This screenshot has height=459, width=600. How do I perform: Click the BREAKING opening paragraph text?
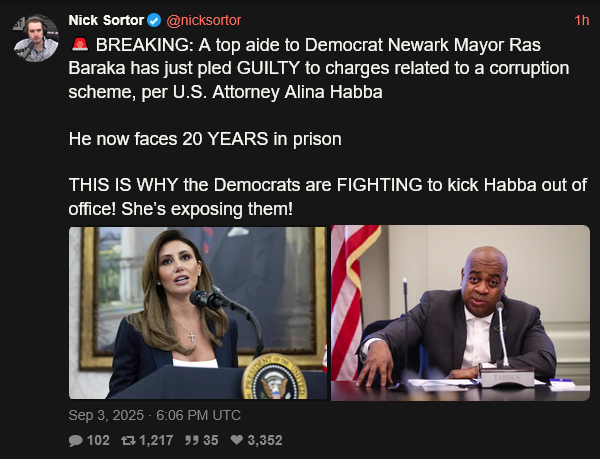[x=319, y=68]
